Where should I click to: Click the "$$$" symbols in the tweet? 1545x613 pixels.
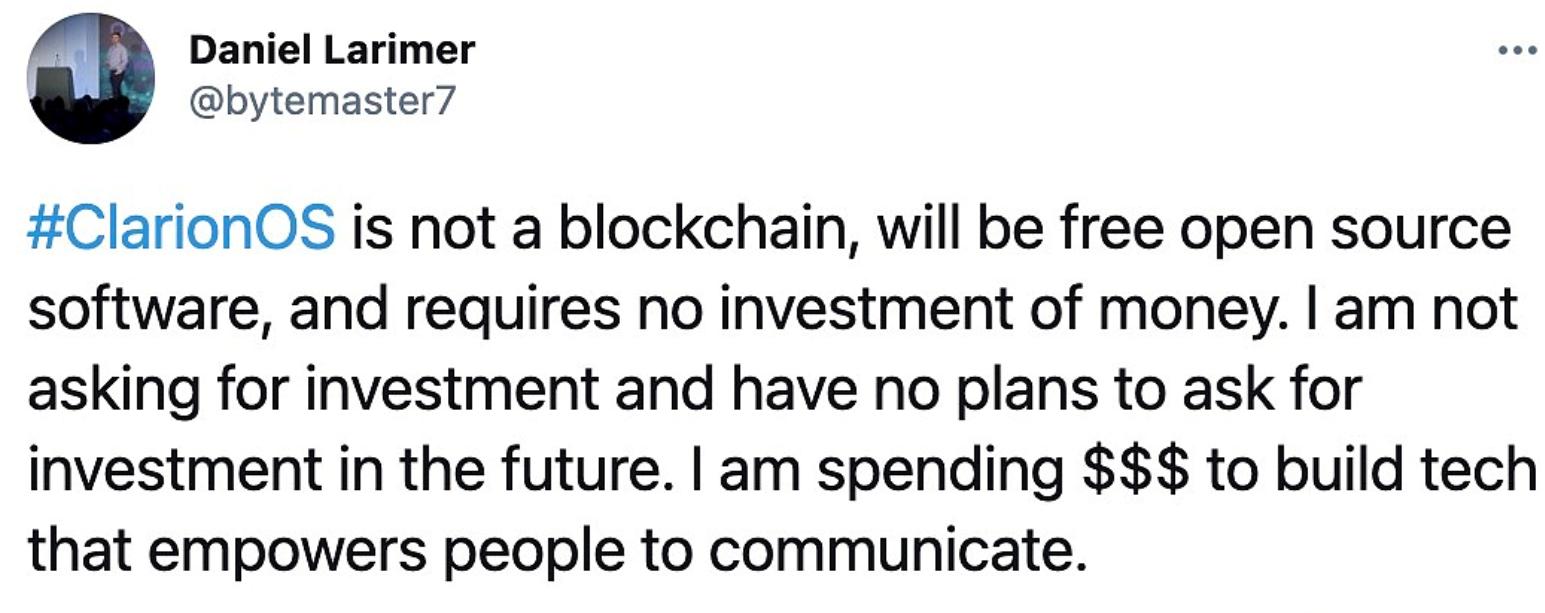tap(1137, 469)
